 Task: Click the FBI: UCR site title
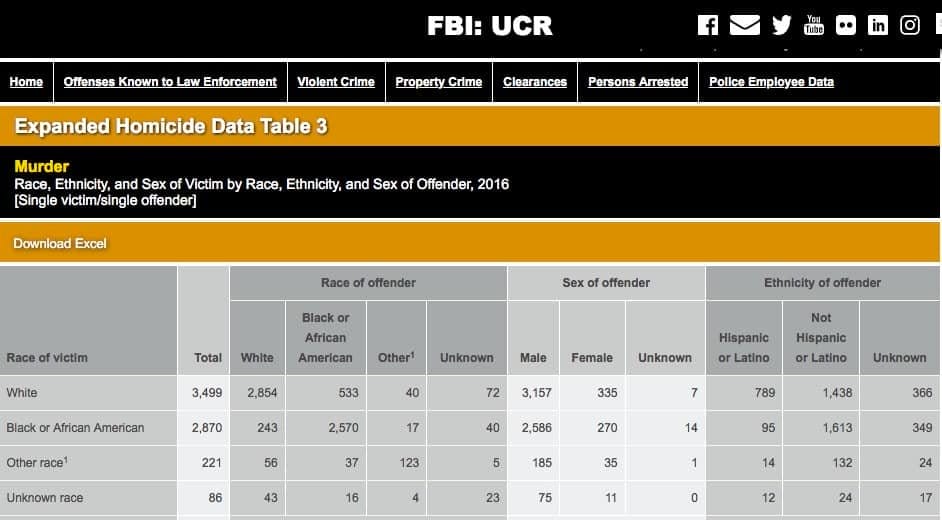tap(489, 26)
